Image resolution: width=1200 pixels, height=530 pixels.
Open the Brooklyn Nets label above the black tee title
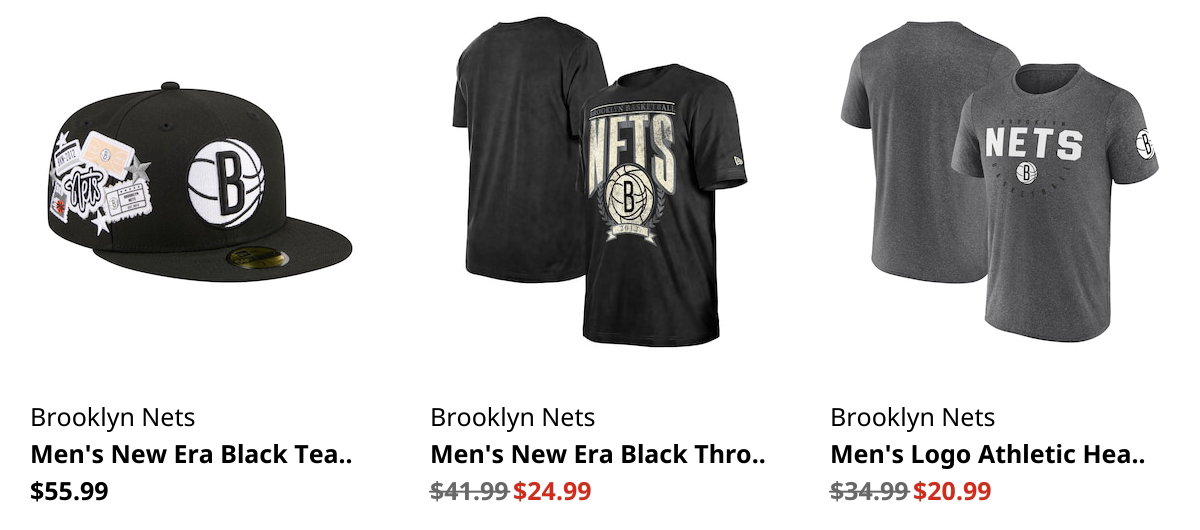[x=513, y=417]
